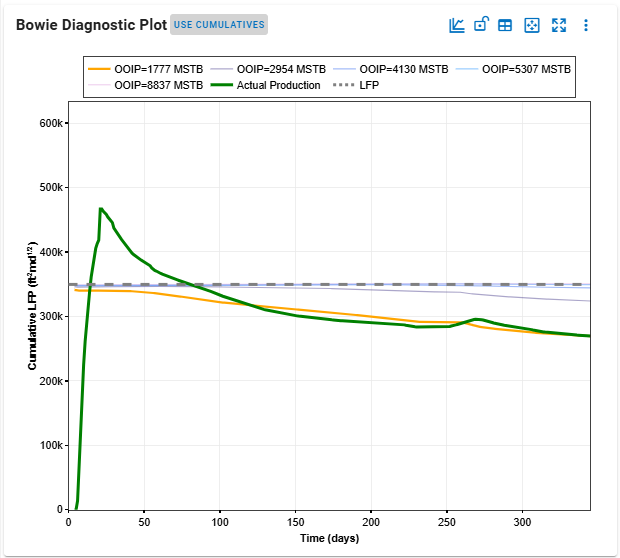620x558 pixels.
Task: Toggle the unlock axes icon
Action: point(481,25)
